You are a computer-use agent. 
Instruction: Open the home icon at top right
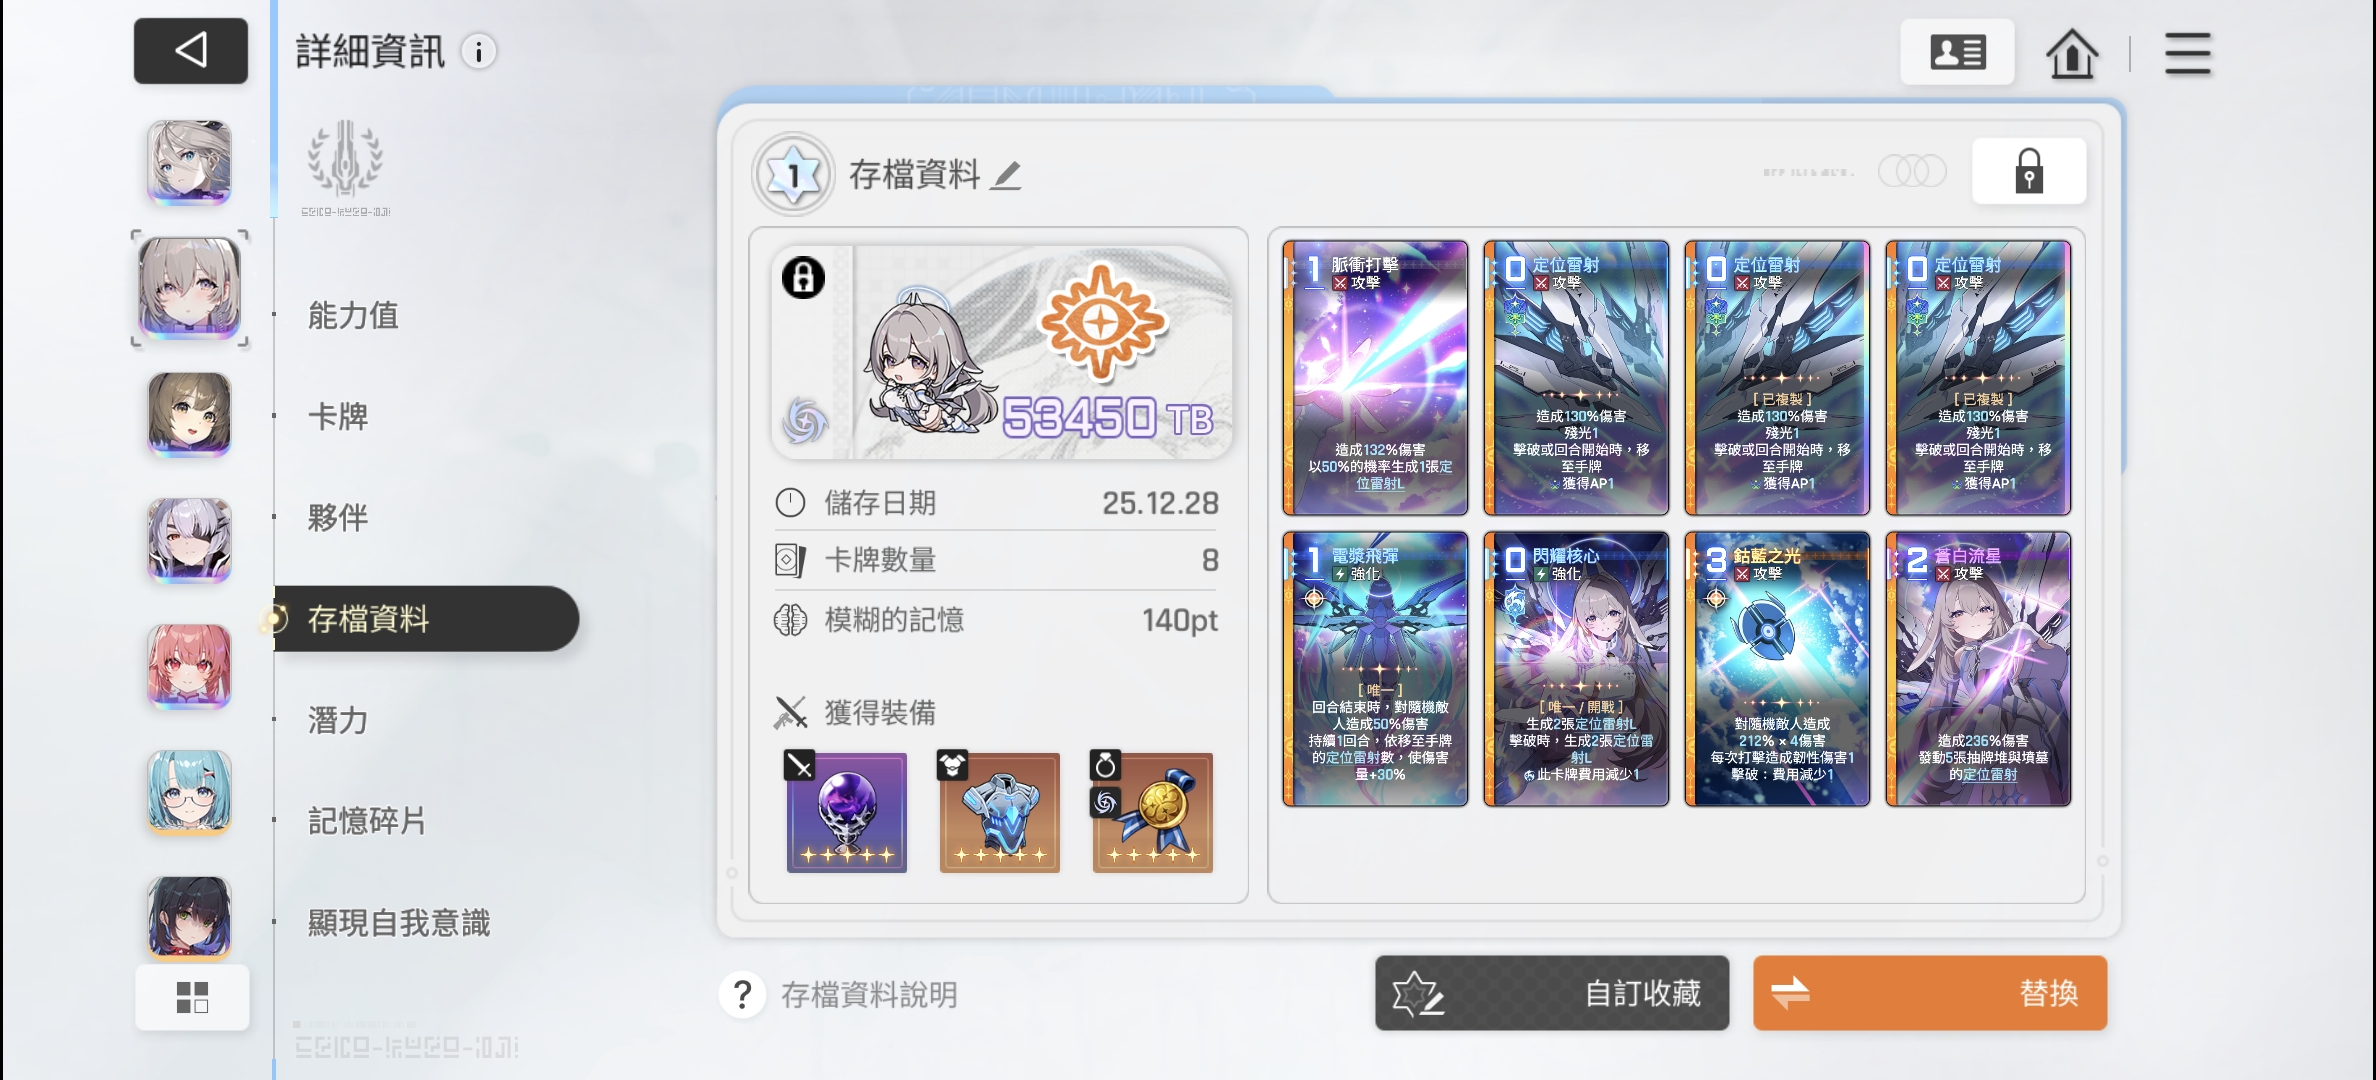click(x=2071, y=53)
